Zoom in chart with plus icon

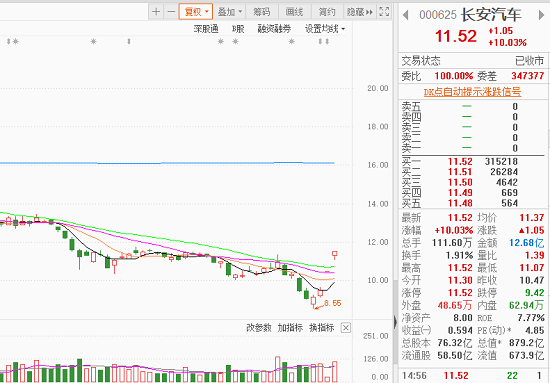(156, 12)
